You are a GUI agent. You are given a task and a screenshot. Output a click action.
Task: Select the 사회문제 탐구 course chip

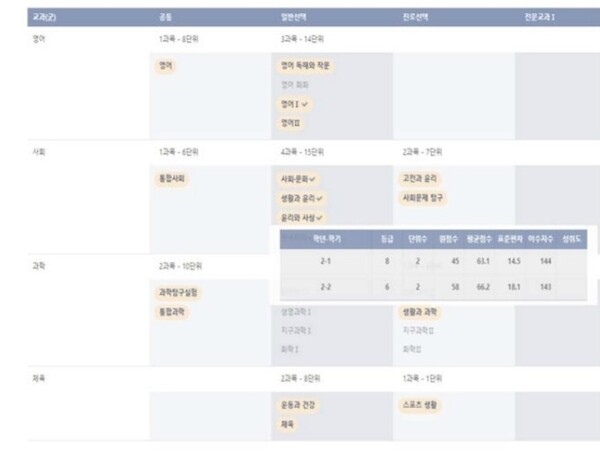(422, 198)
